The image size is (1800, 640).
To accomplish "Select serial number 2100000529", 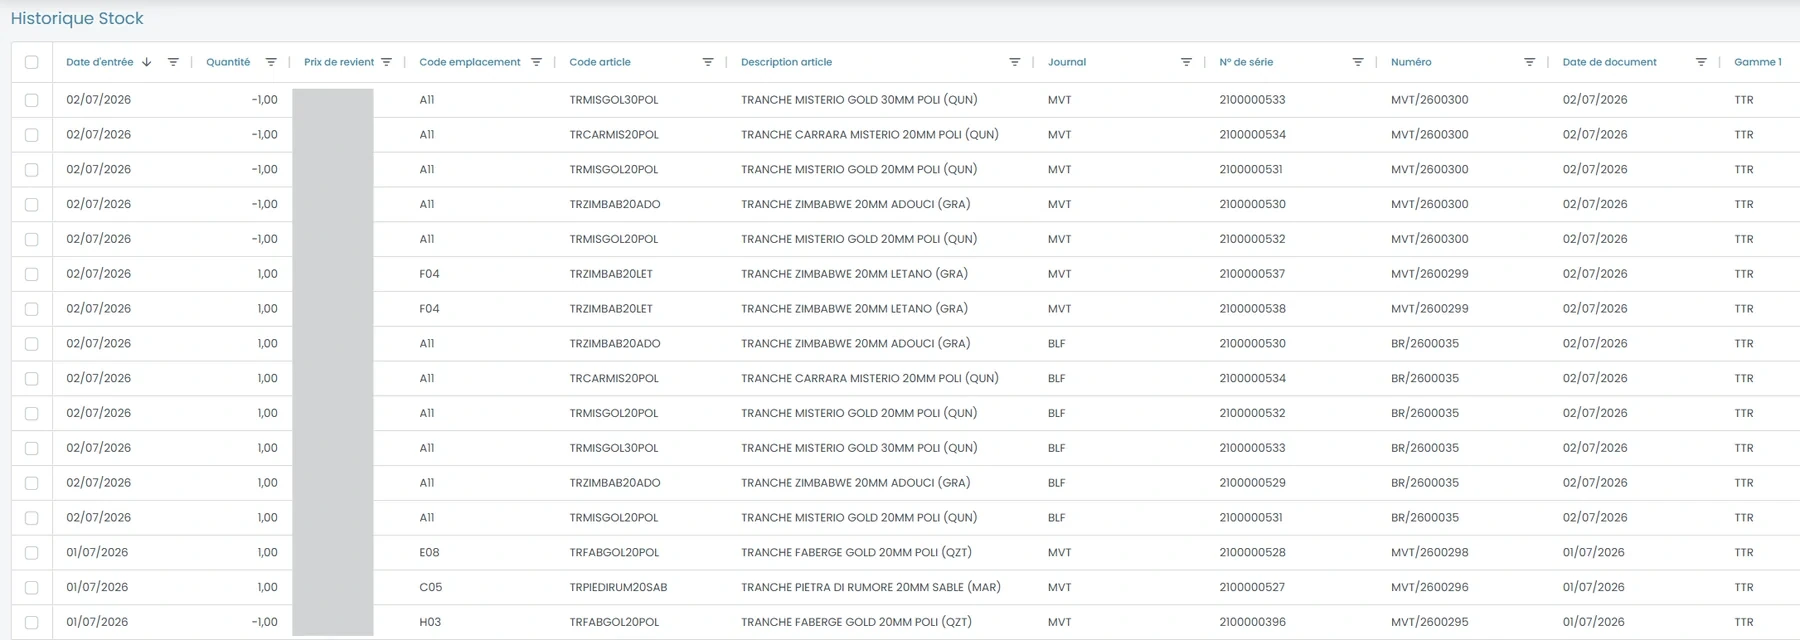I will pyautogui.click(x=1252, y=483).
